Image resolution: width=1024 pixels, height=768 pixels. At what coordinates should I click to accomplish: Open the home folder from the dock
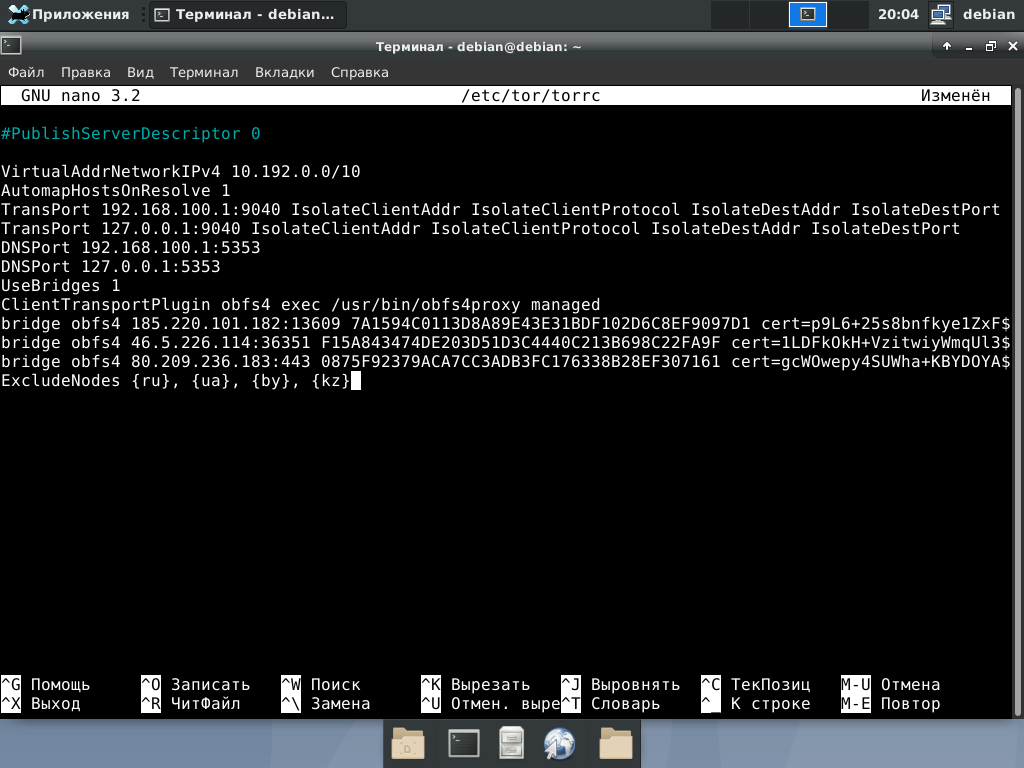pos(408,743)
